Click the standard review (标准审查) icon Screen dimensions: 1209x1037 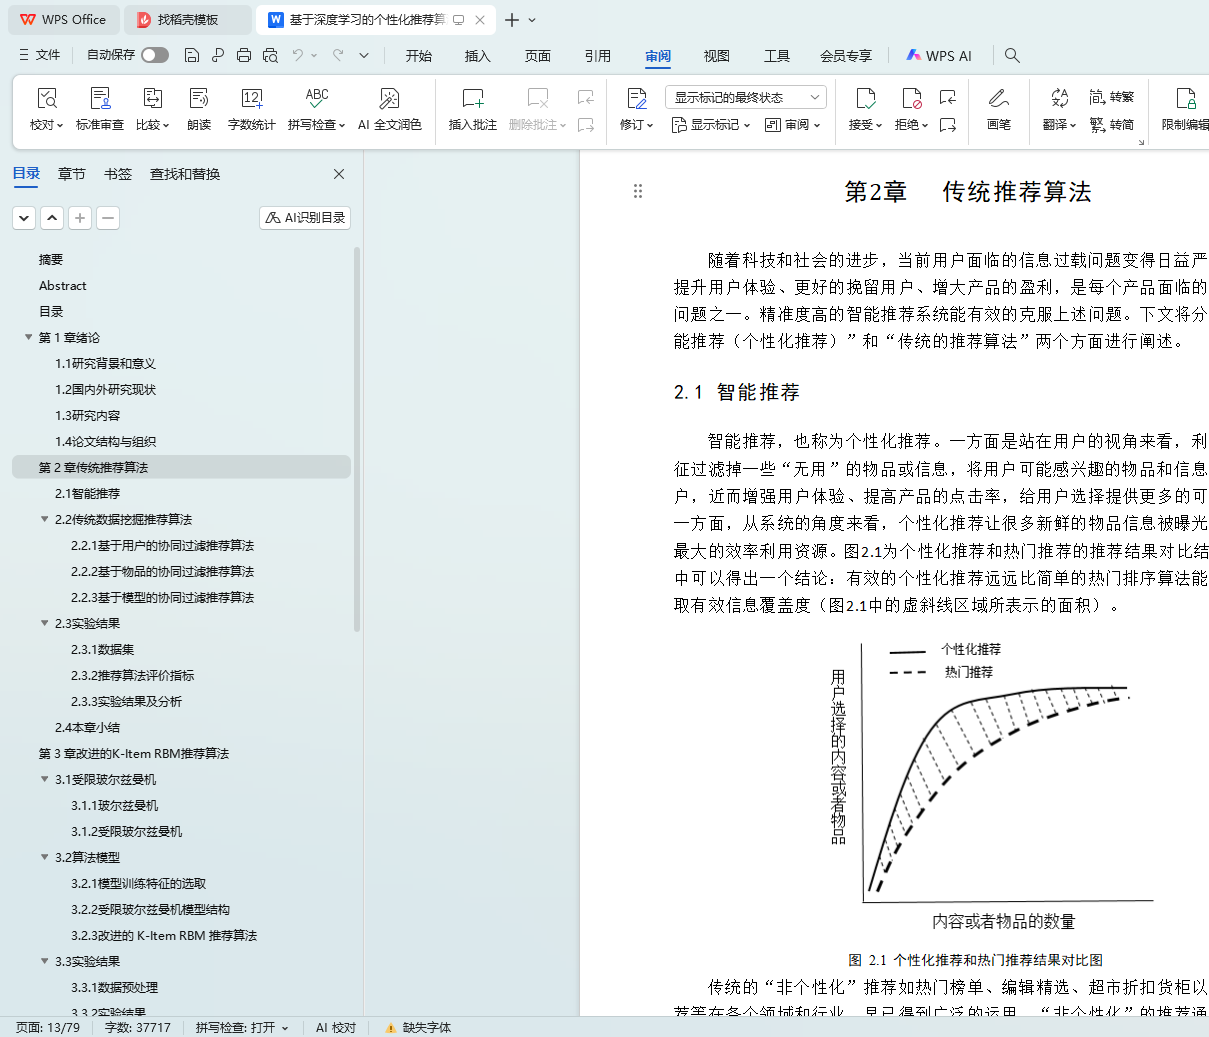(x=100, y=99)
